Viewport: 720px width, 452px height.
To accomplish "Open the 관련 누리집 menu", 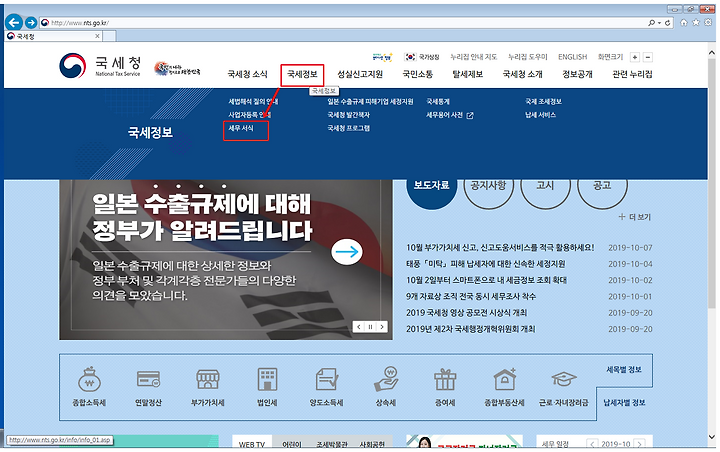I will tap(632, 74).
